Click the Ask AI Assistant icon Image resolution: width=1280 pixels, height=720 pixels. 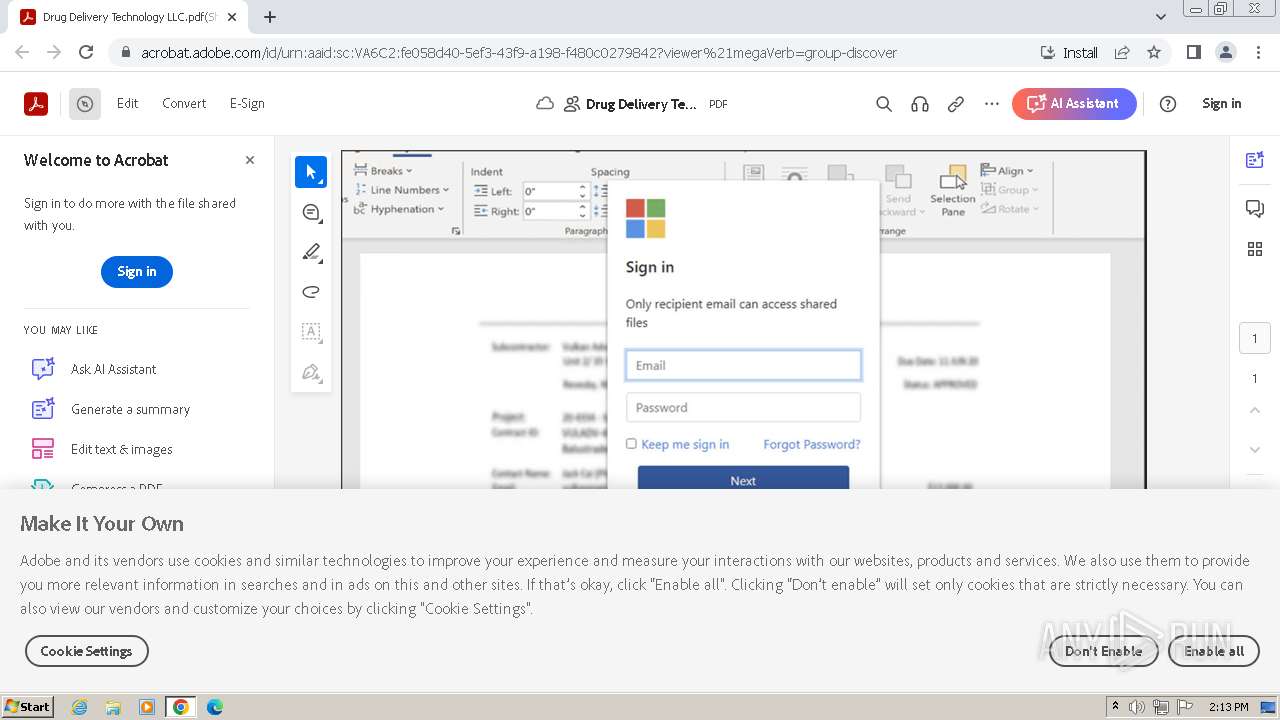point(43,369)
